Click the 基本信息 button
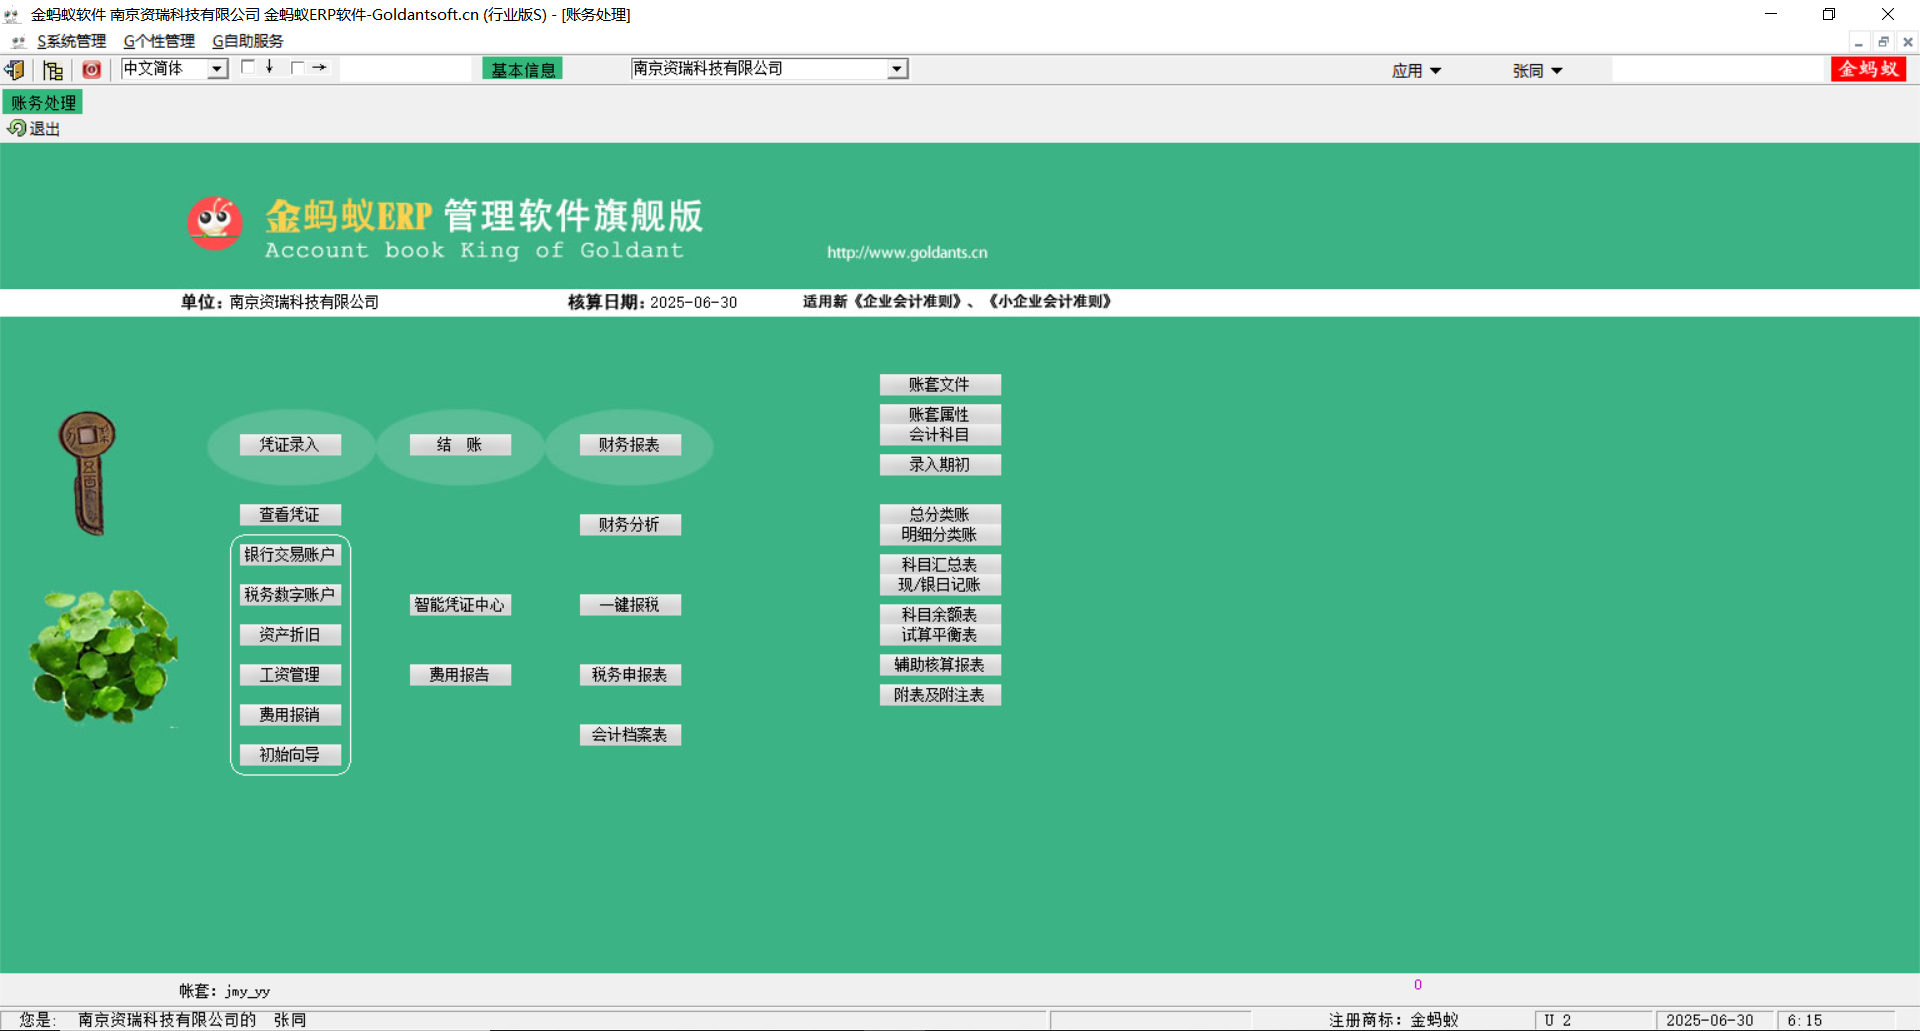Image resolution: width=1920 pixels, height=1031 pixels. pyautogui.click(x=522, y=69)
